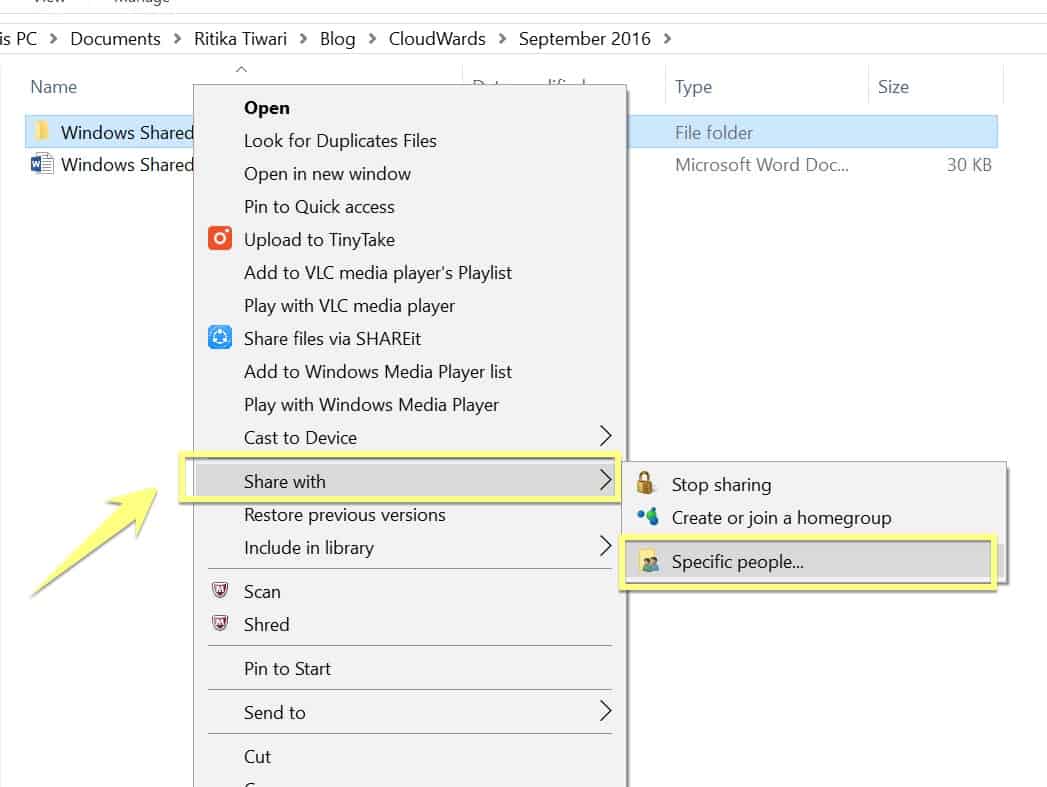This screenshot has width=1047, height=787.
Task: Sort files by the Type column header
Action: click(693, 87)
